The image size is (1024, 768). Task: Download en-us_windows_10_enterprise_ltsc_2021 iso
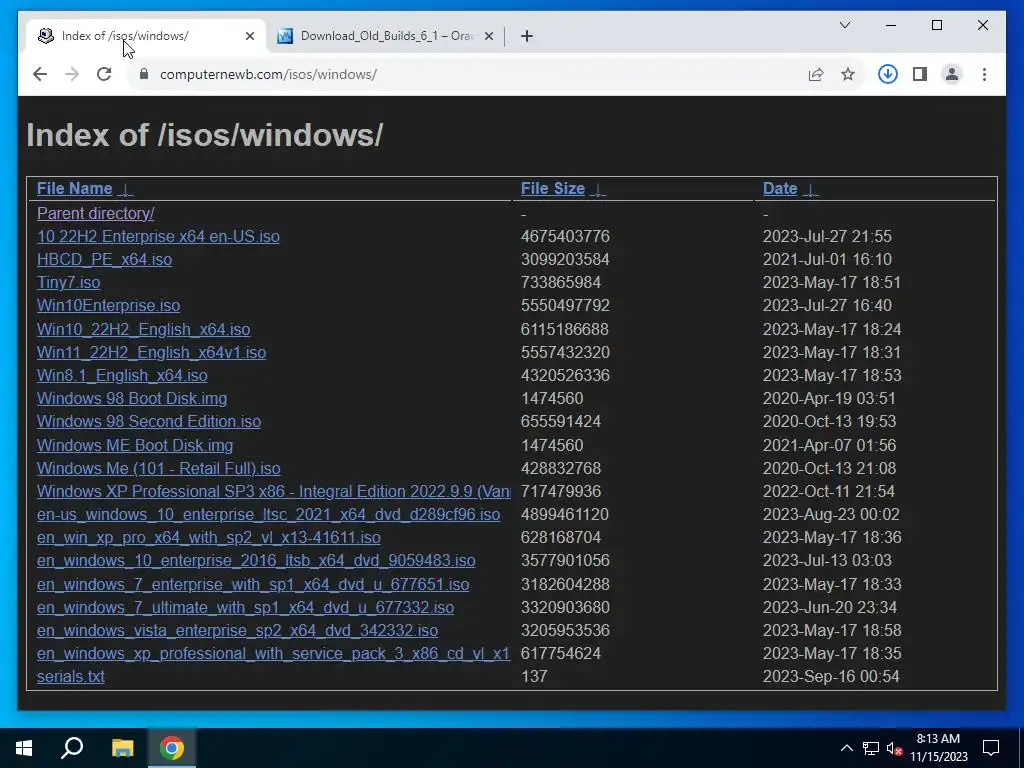[268, 515]
